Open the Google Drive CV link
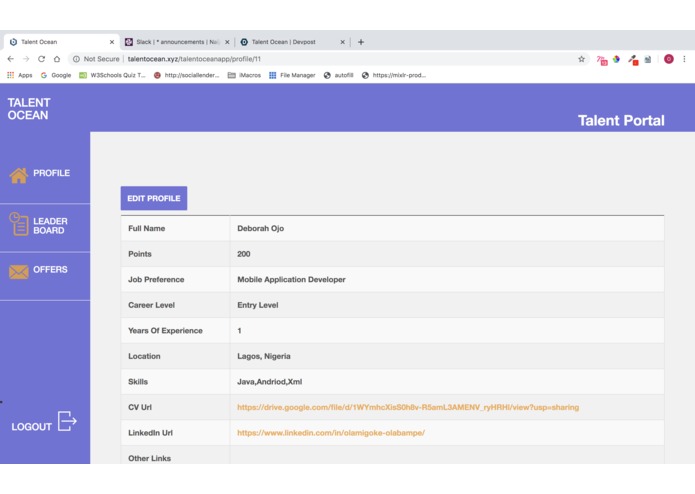Viewport: 695px width, 494px height. coord(408,407)
